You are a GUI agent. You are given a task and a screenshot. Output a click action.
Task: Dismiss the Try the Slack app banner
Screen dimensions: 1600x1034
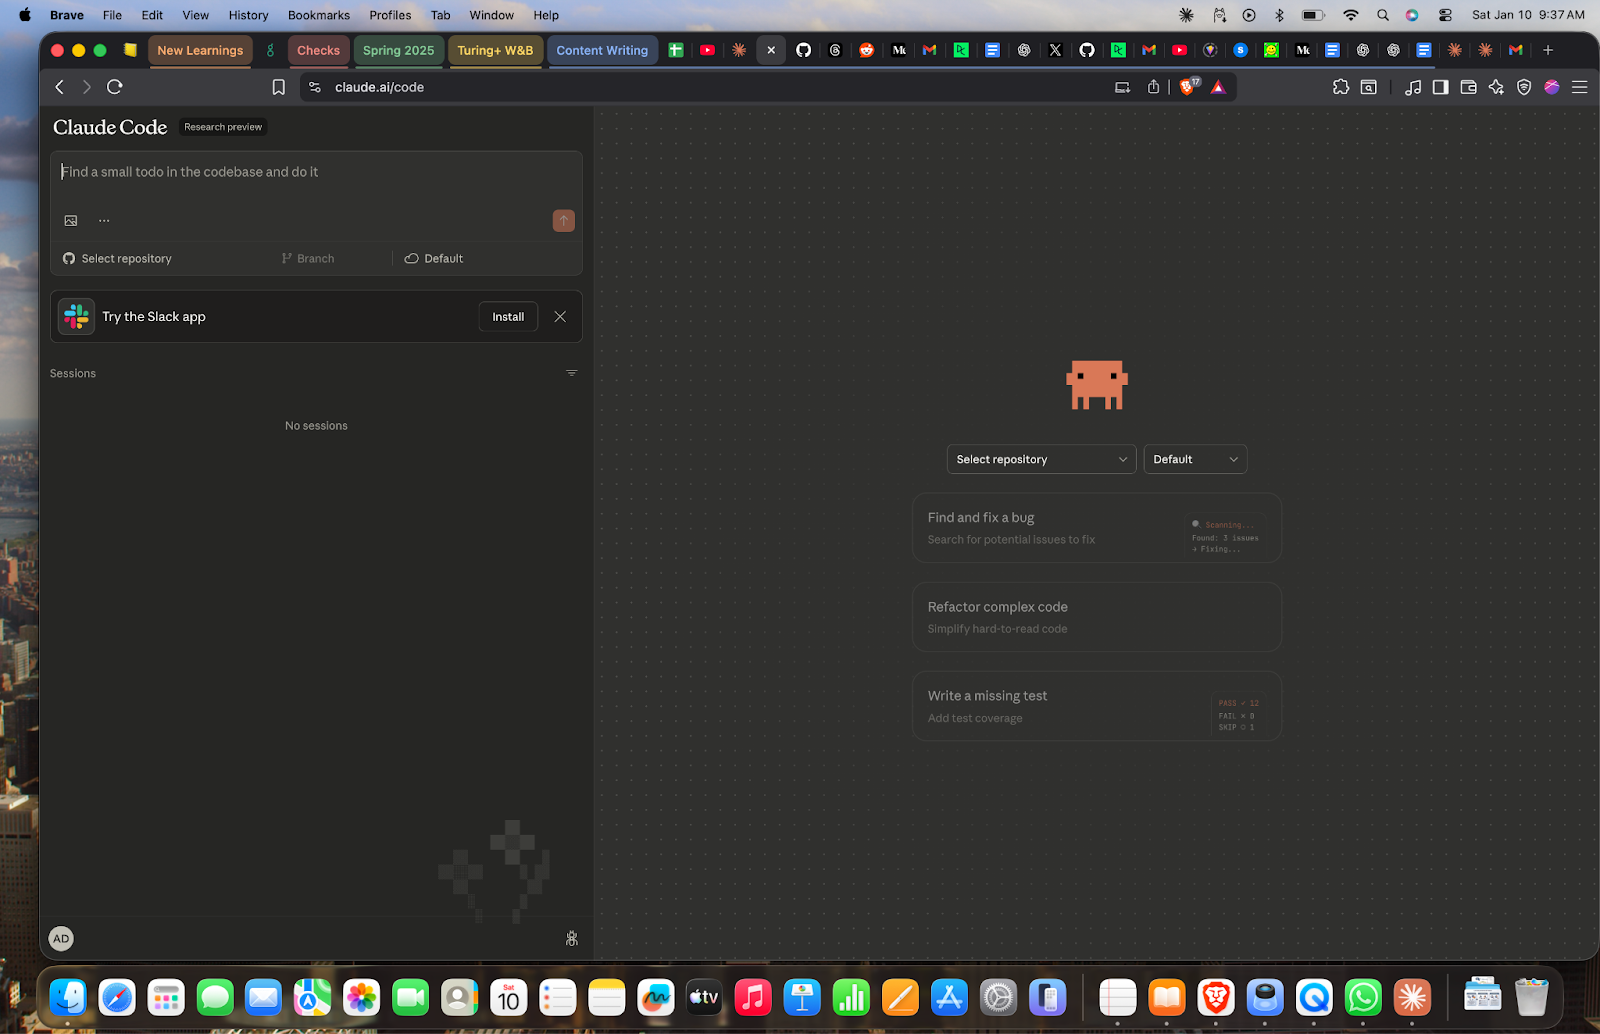[560, 317]
